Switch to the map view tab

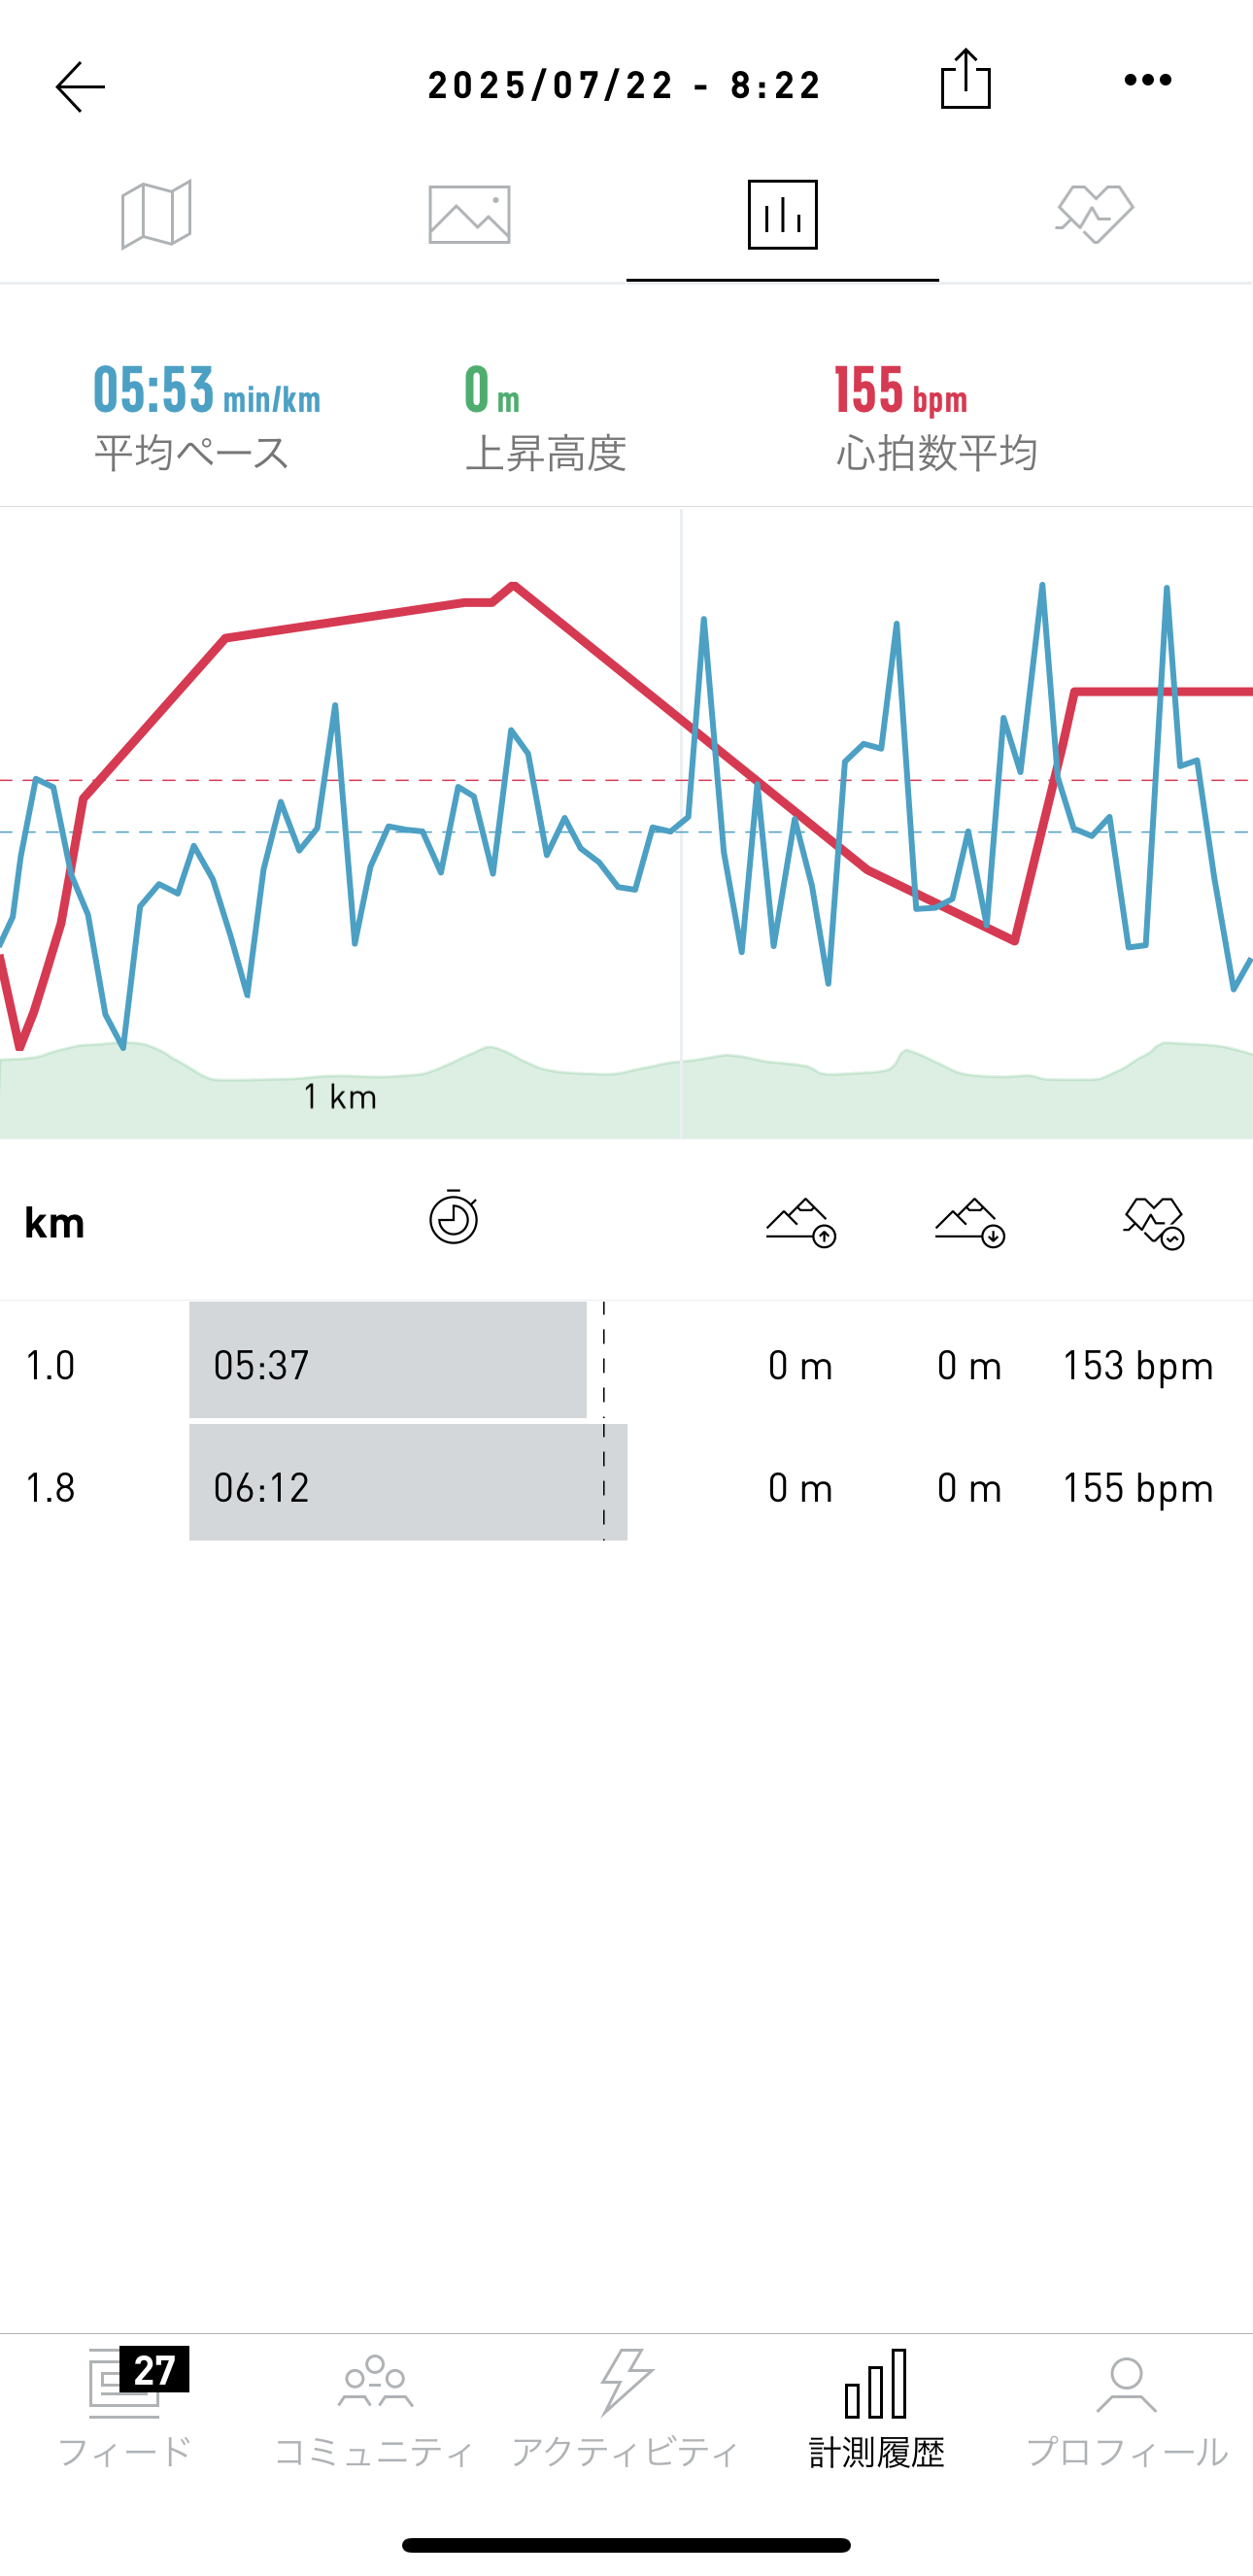(156, 214)
